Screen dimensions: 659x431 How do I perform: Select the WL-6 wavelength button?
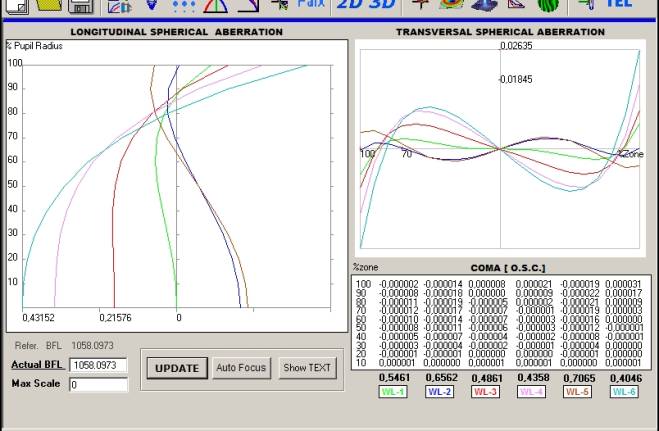click(625, 392)
